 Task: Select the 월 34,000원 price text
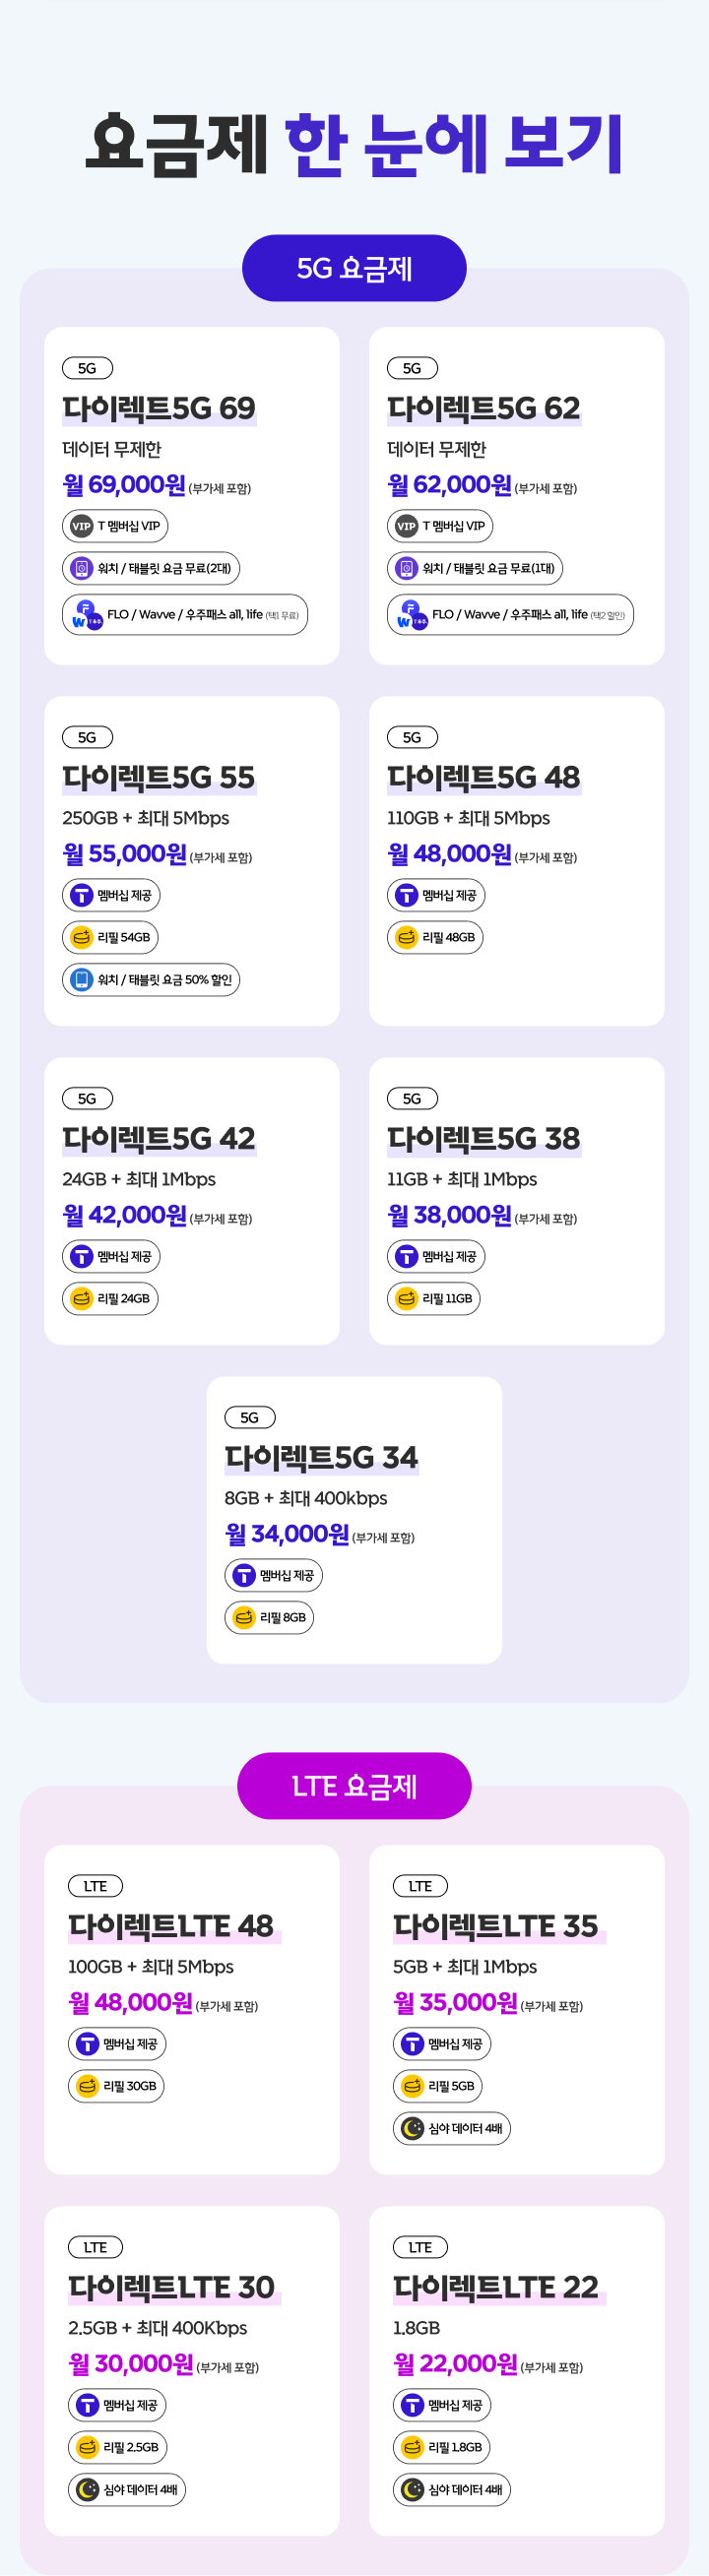(x=288, y=1534)
